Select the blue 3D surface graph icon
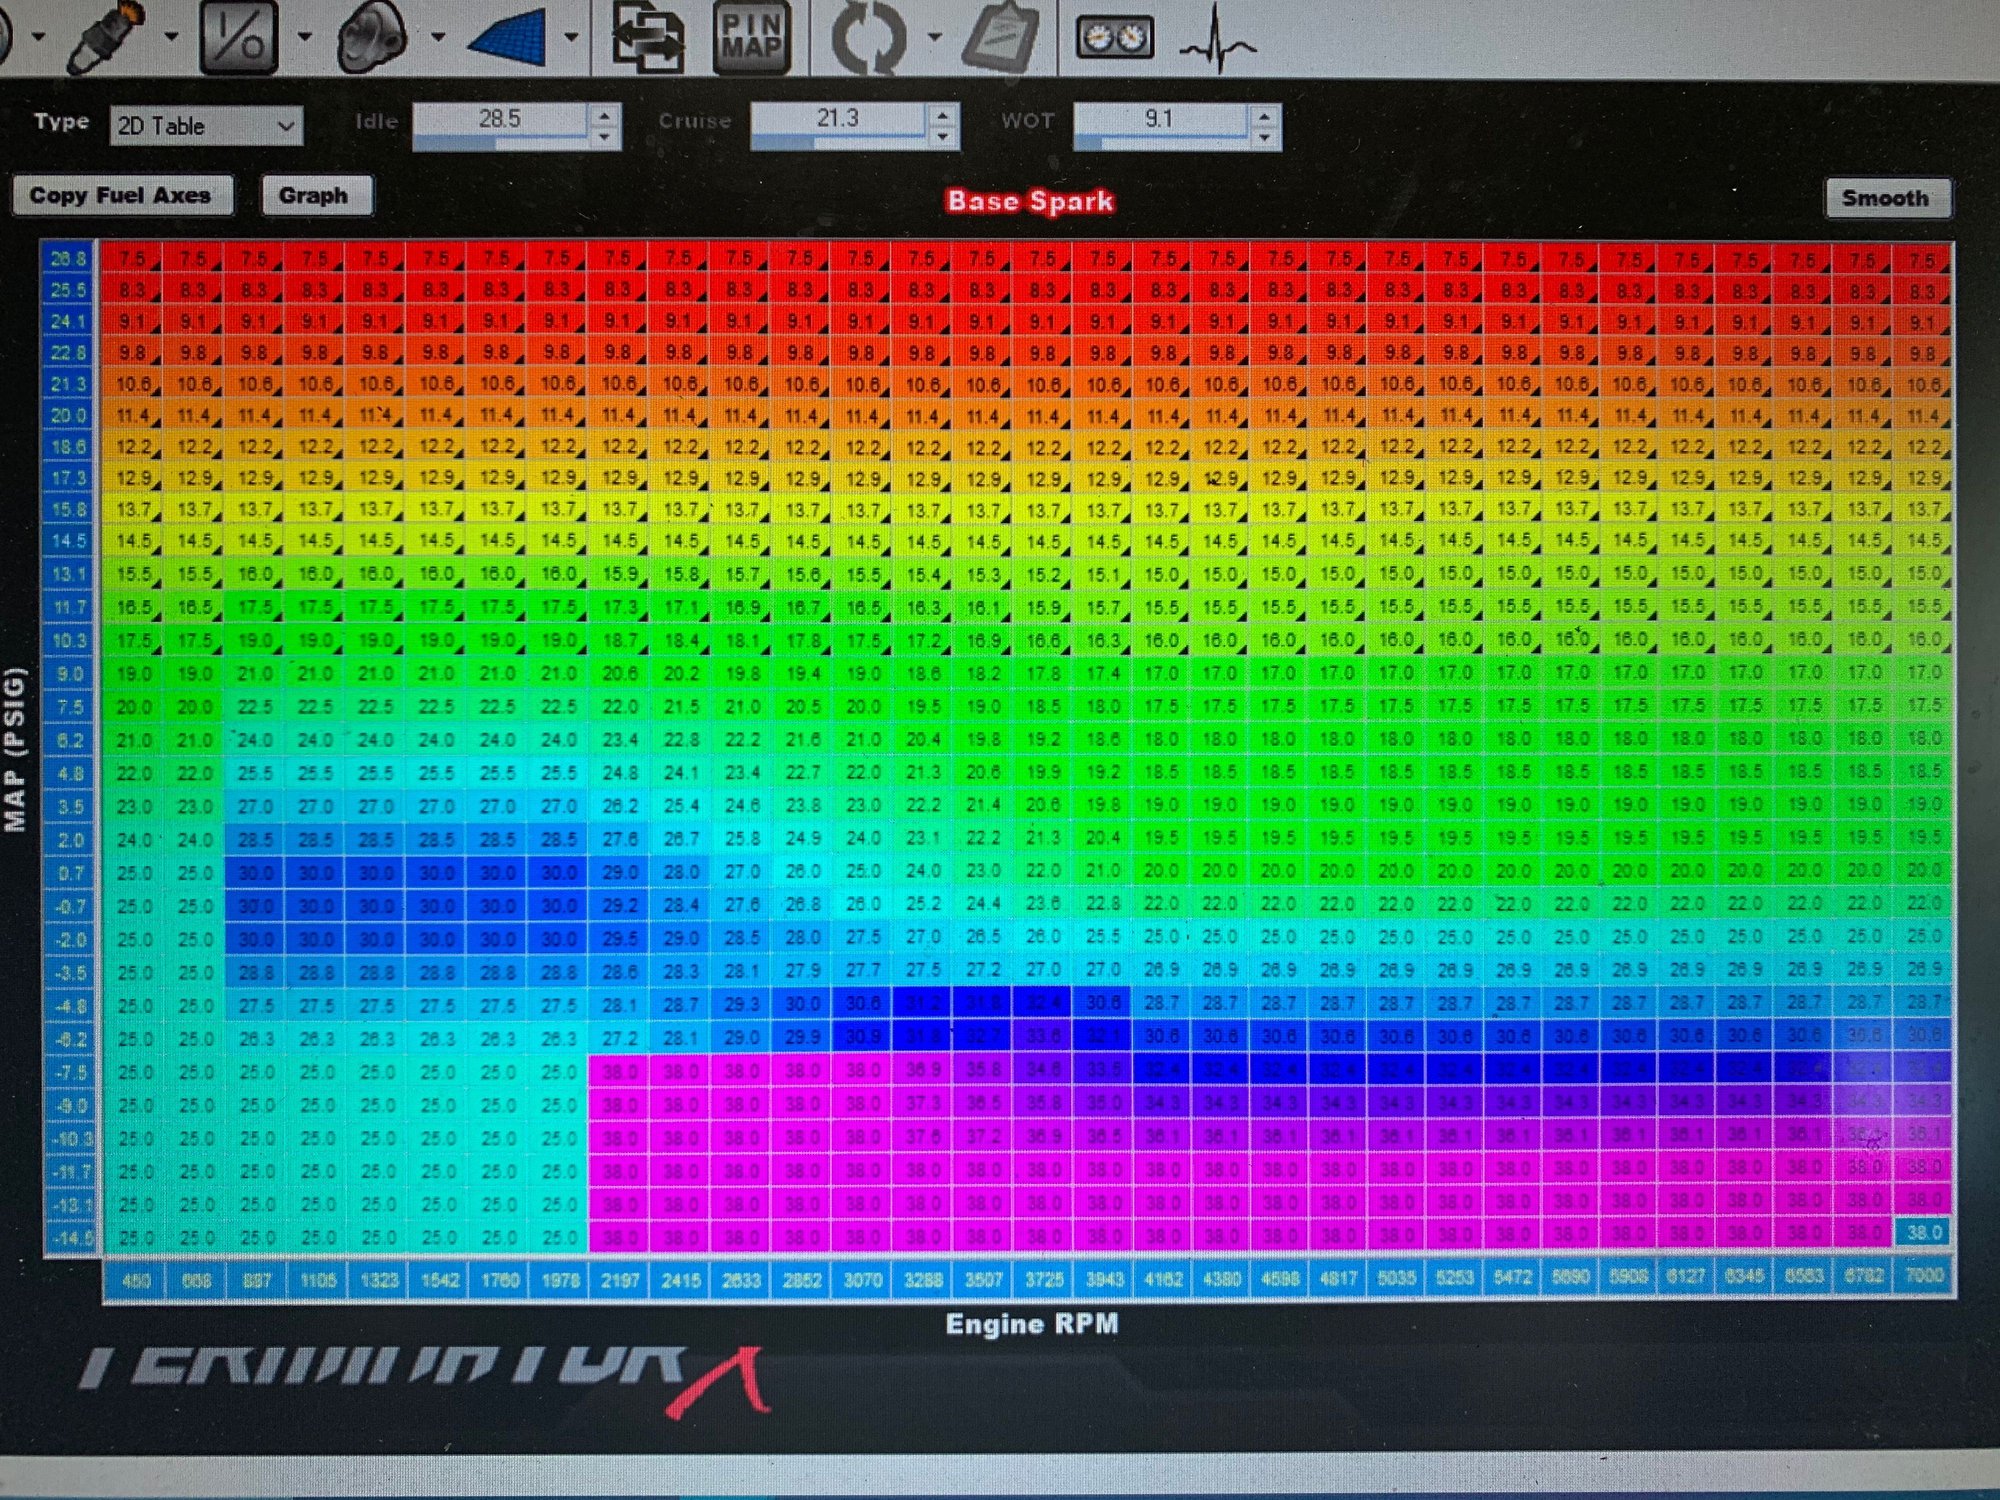The width and height of the screenshot is (2000, 1500). (507, 38)
